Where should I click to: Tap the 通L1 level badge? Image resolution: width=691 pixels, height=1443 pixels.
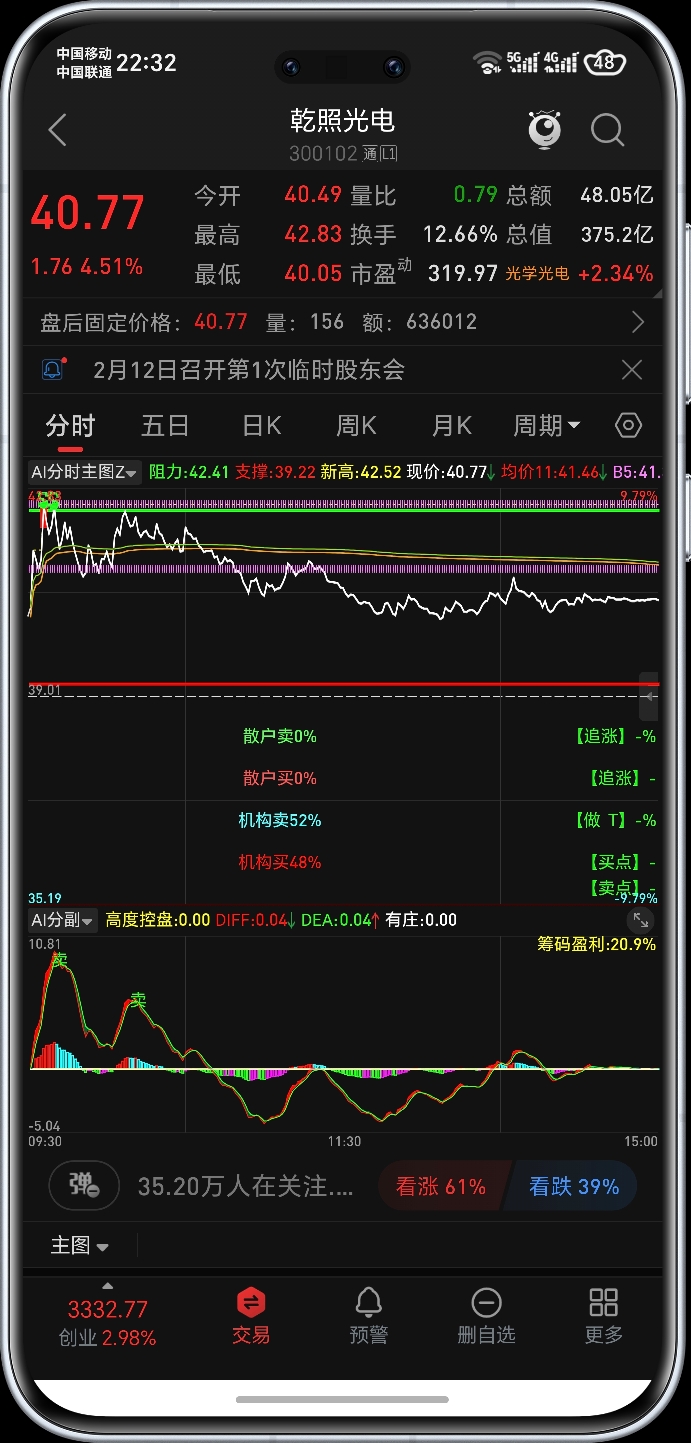[x=381, y=154]
